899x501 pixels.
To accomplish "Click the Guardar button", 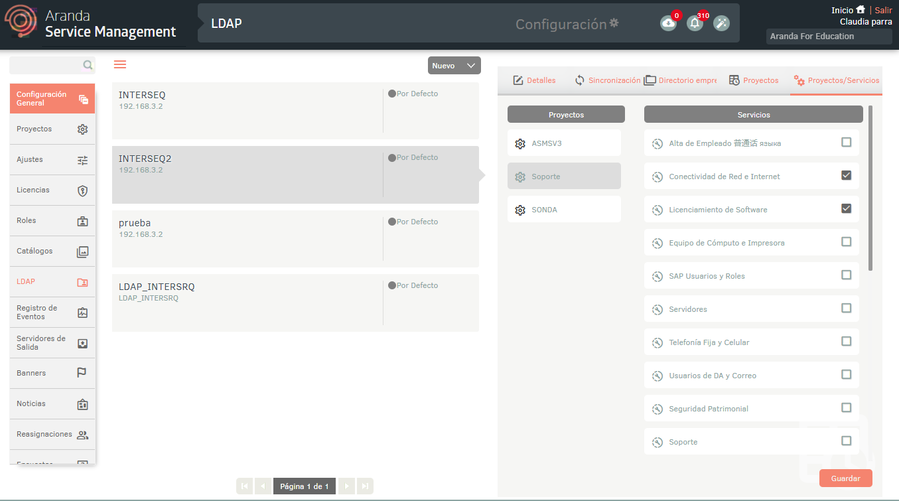I will 846,478.
